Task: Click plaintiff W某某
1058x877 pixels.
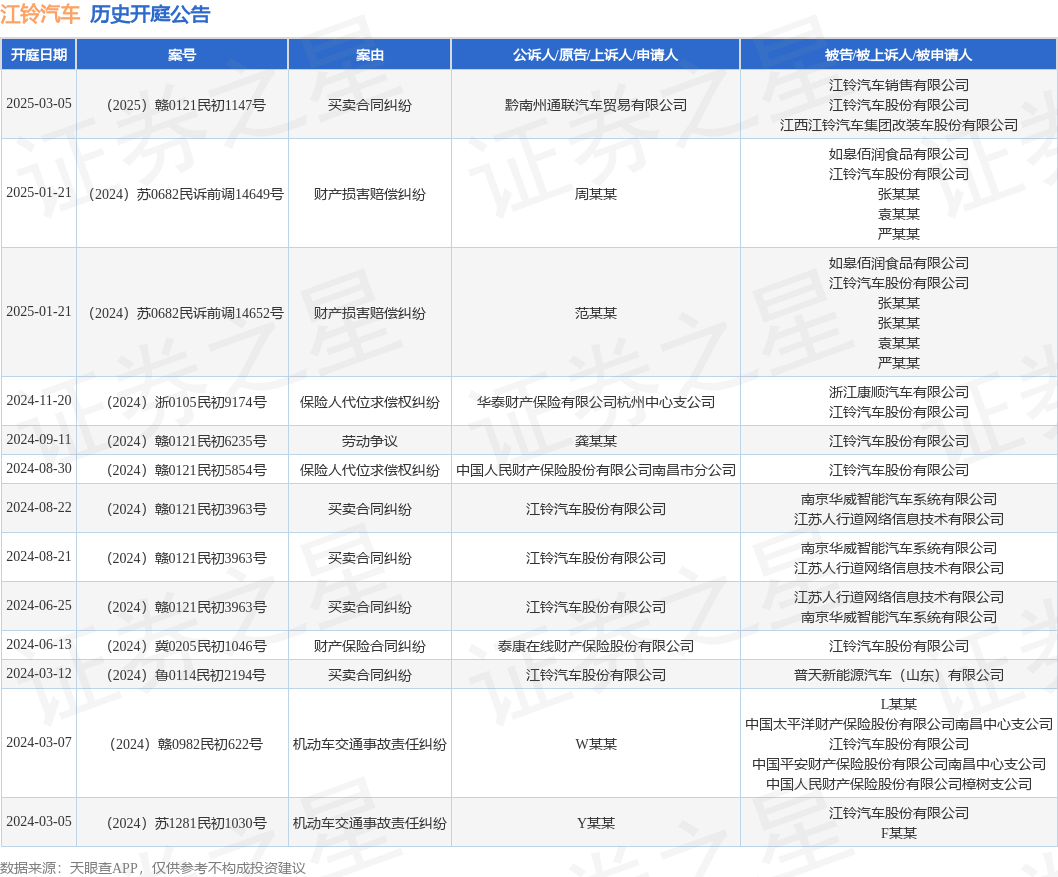Action: coord(596,744)
